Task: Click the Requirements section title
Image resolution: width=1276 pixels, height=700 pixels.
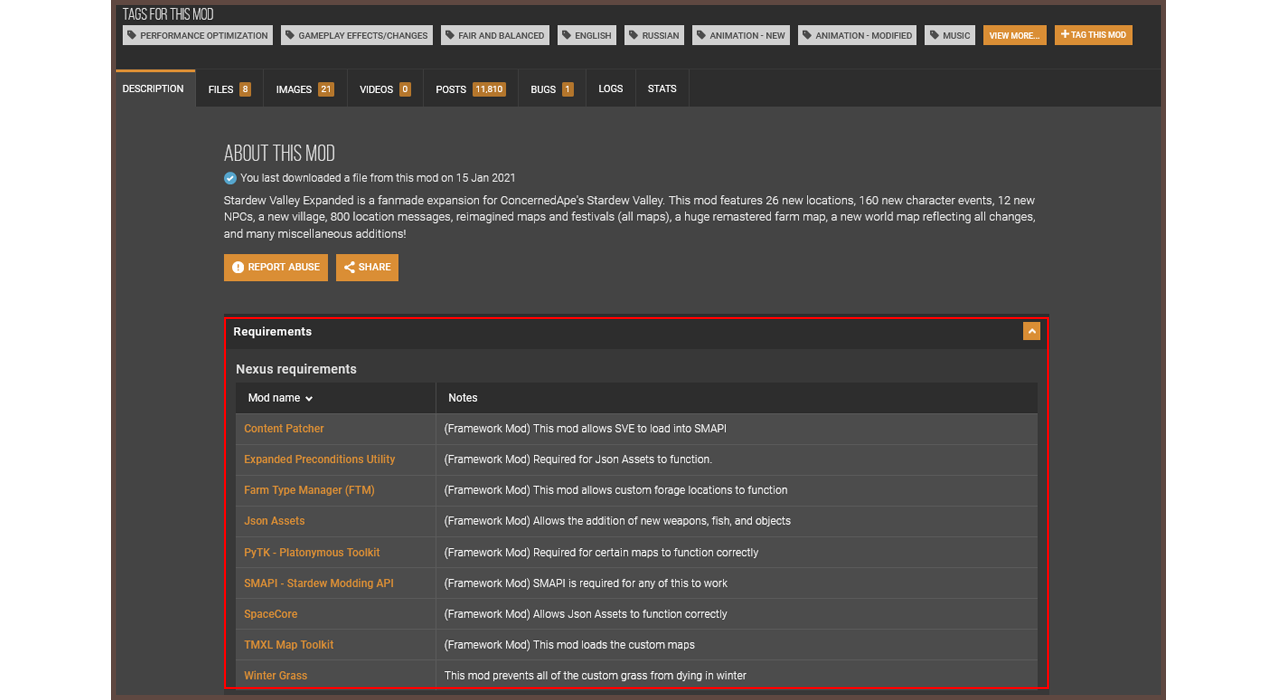Action: click(273, 332)
